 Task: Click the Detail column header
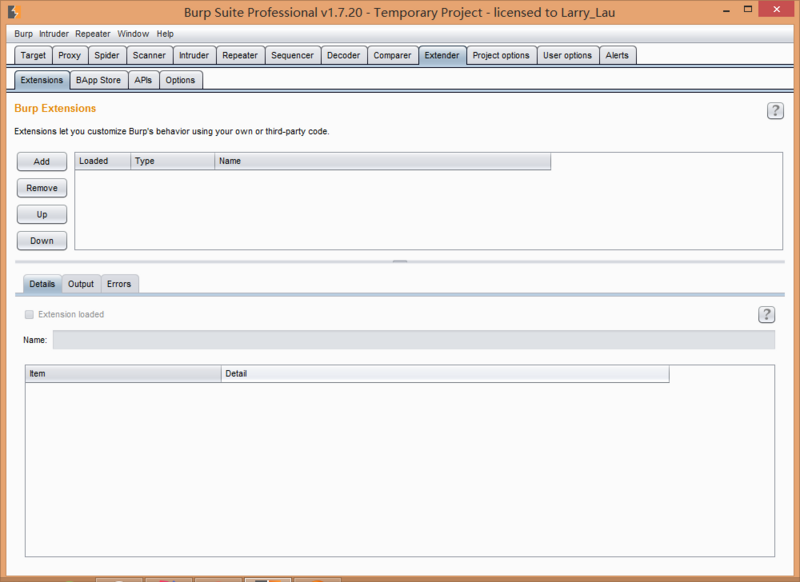[x=445, y=374]
